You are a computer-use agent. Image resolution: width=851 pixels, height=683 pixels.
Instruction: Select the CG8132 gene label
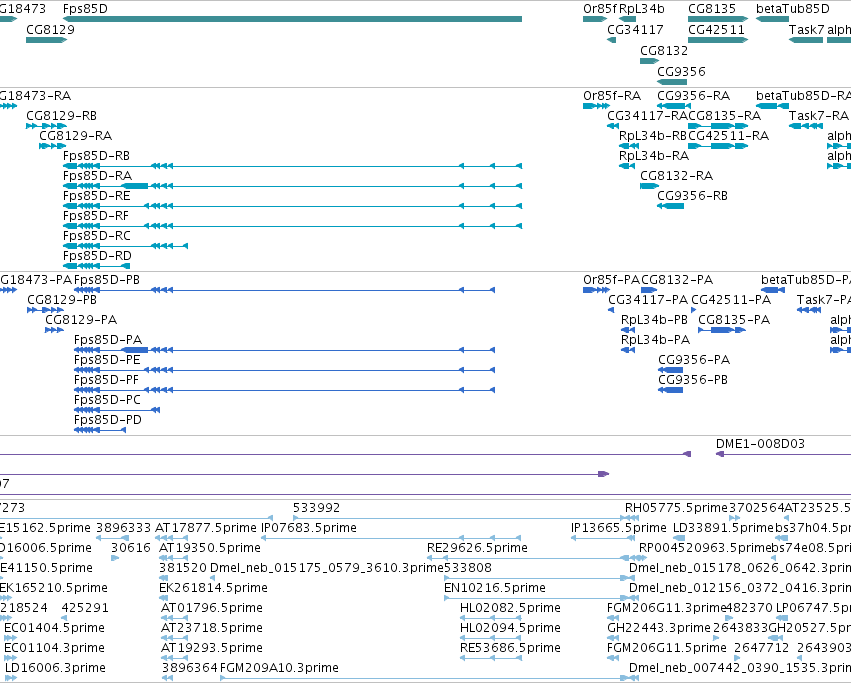pos(664,51)
